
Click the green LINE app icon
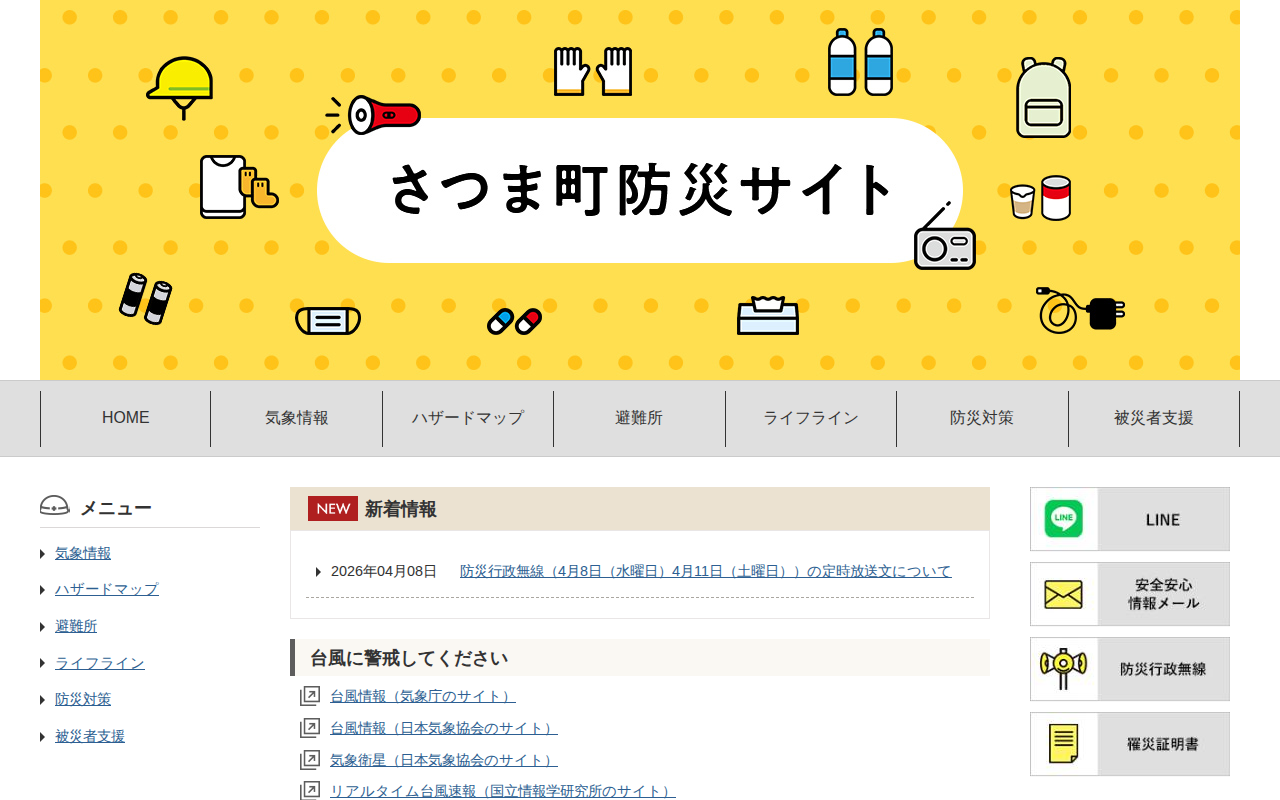coord(1064,519)
